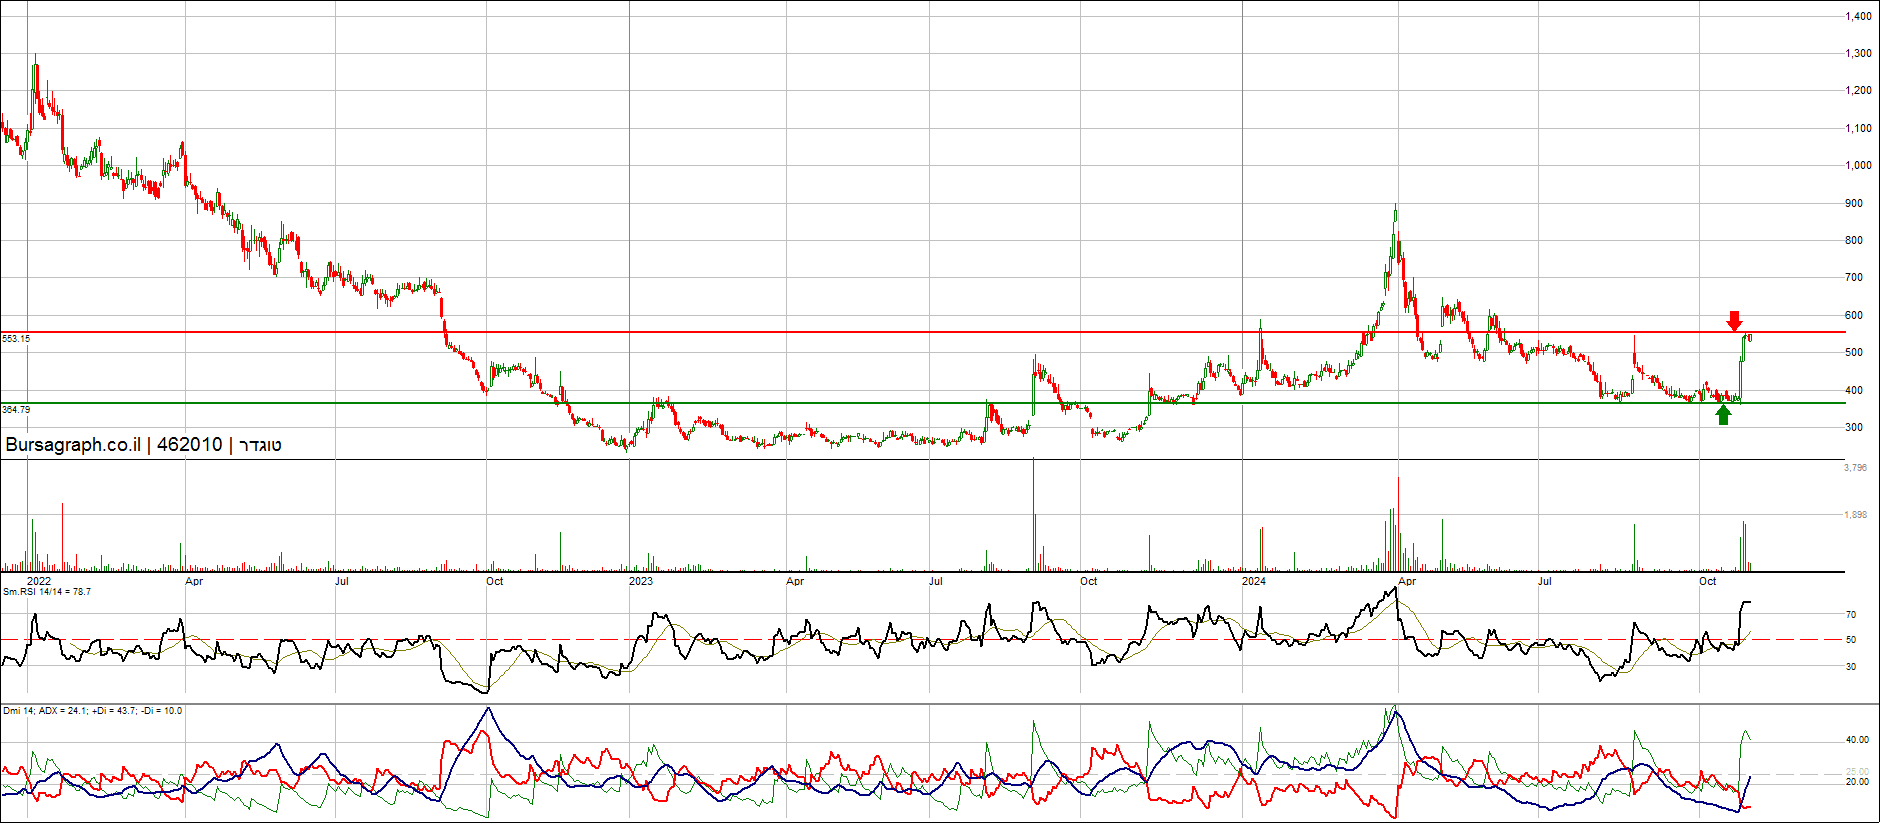The image size is (1880, 823).
Task: Click the 553.15 resistance price label
Action: point(16,339)
